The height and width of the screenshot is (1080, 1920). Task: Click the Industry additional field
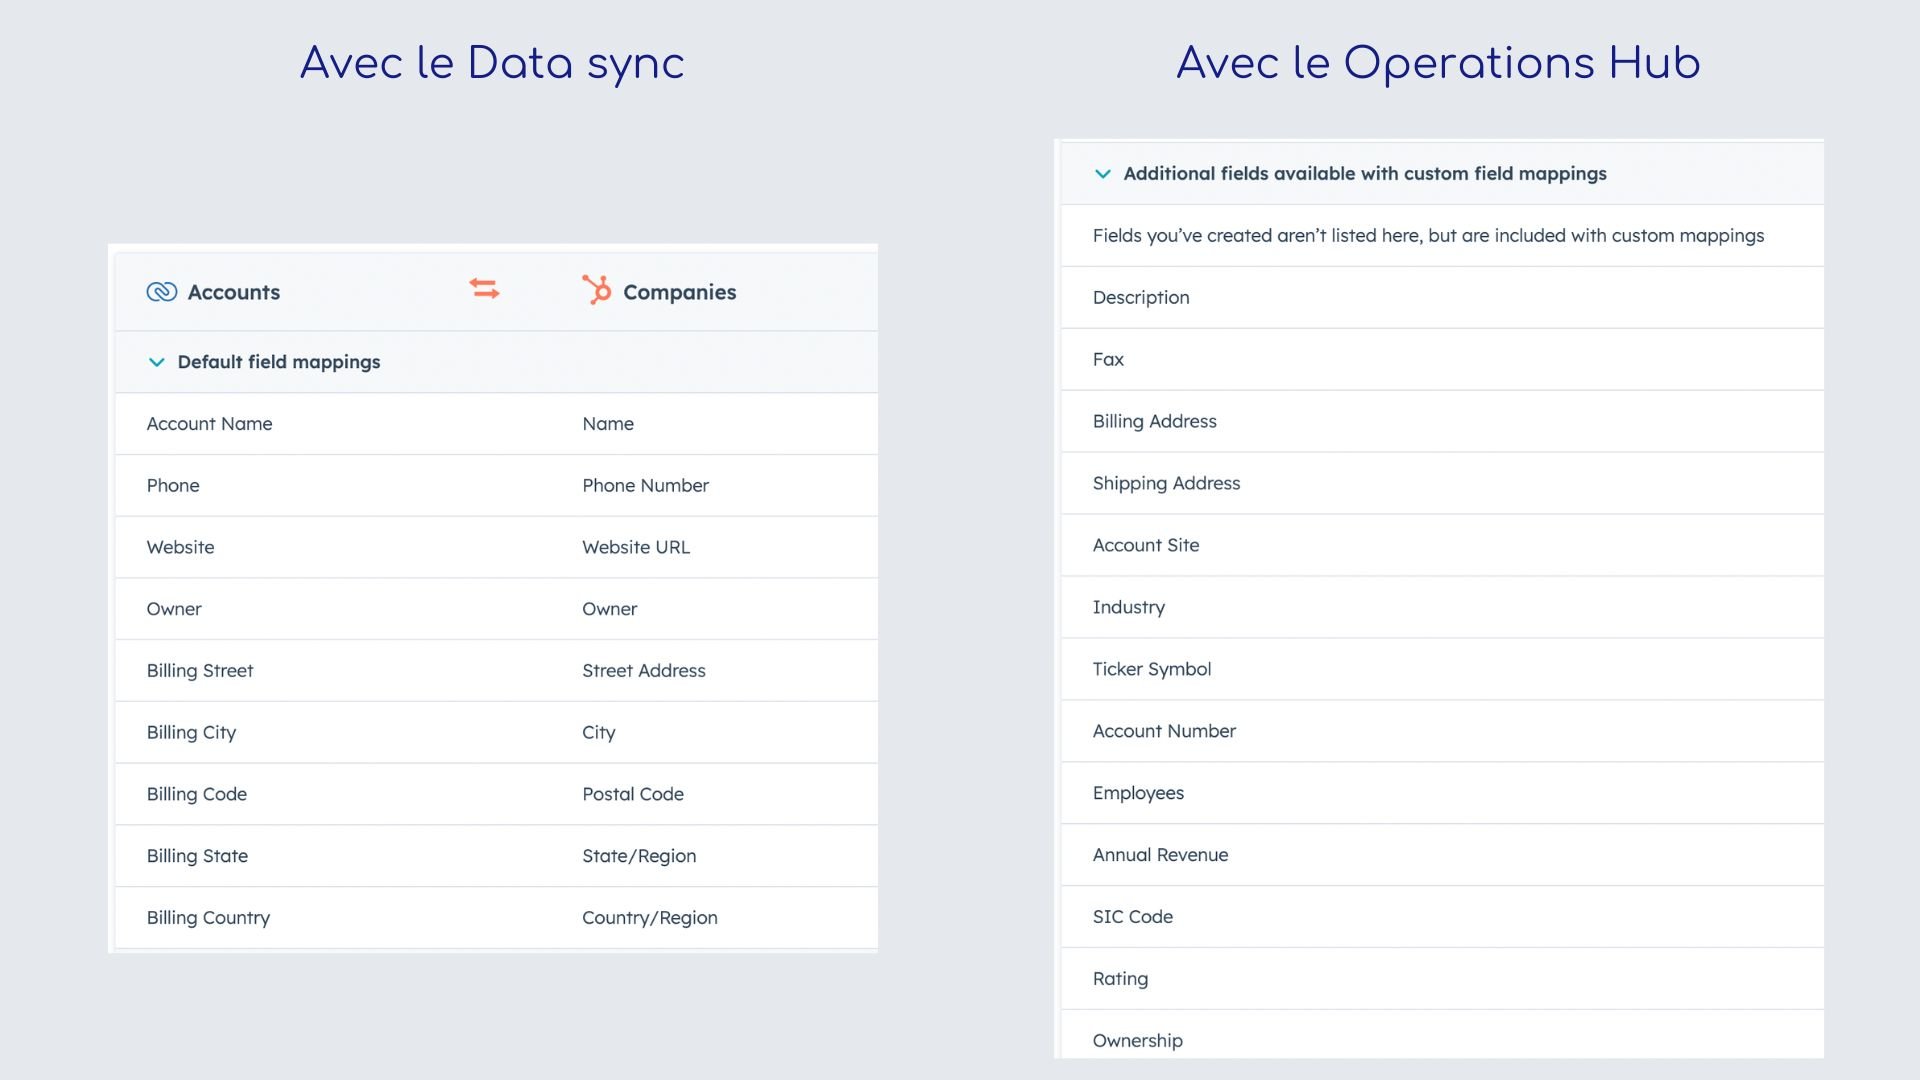pyautogui.click(x=1129, y=608)
